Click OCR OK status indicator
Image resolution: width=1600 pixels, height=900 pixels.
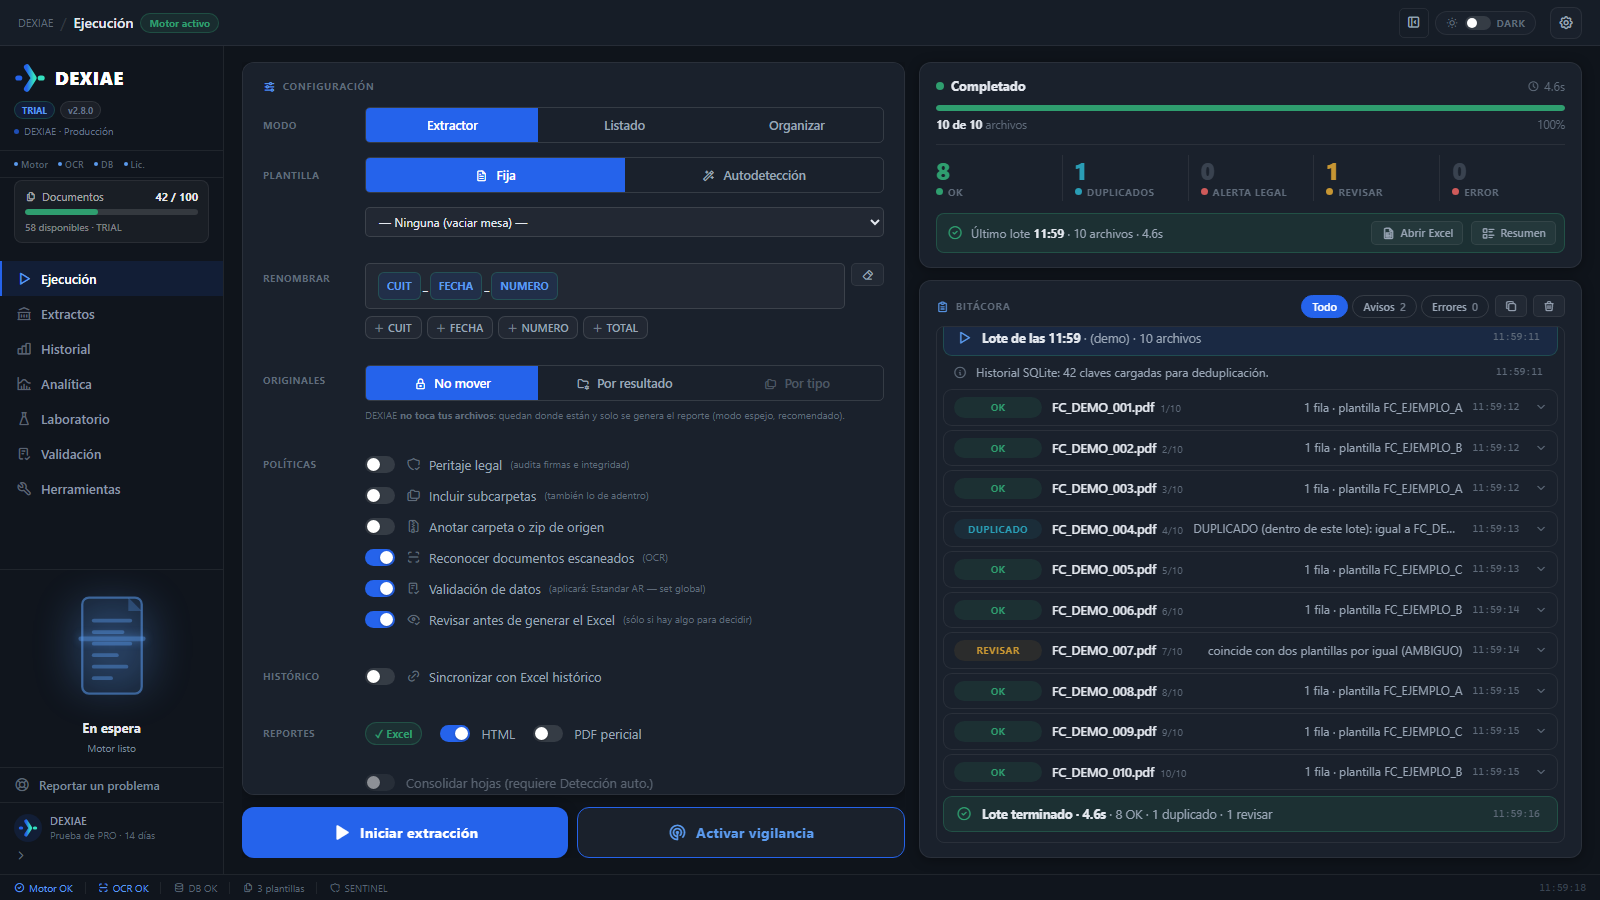(x=123, y=888)
